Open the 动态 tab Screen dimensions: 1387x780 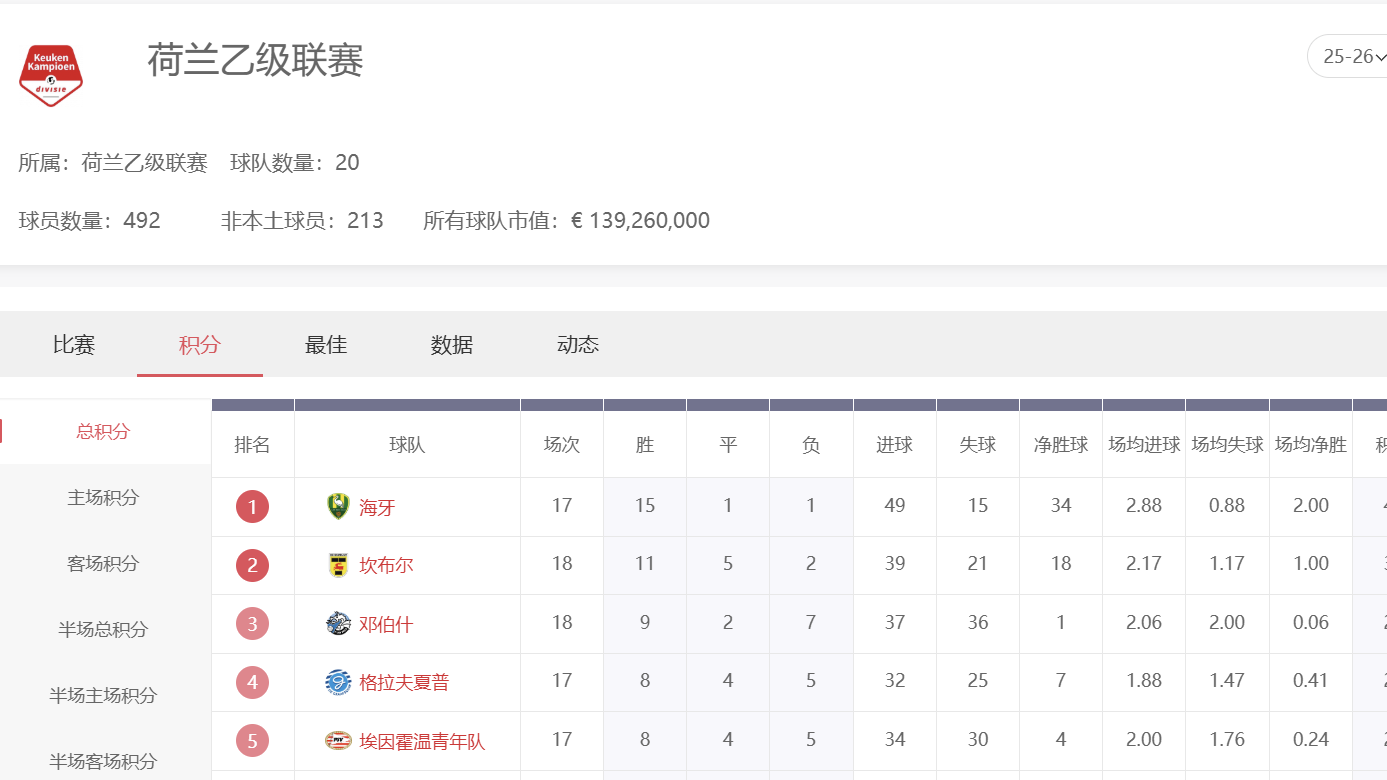pos(577,344)
